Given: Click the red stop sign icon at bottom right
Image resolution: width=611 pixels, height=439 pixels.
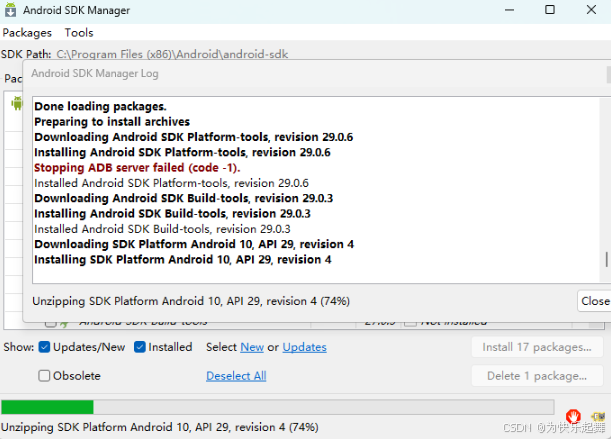Looking at the screenshot, I should (x=574, y=416).
